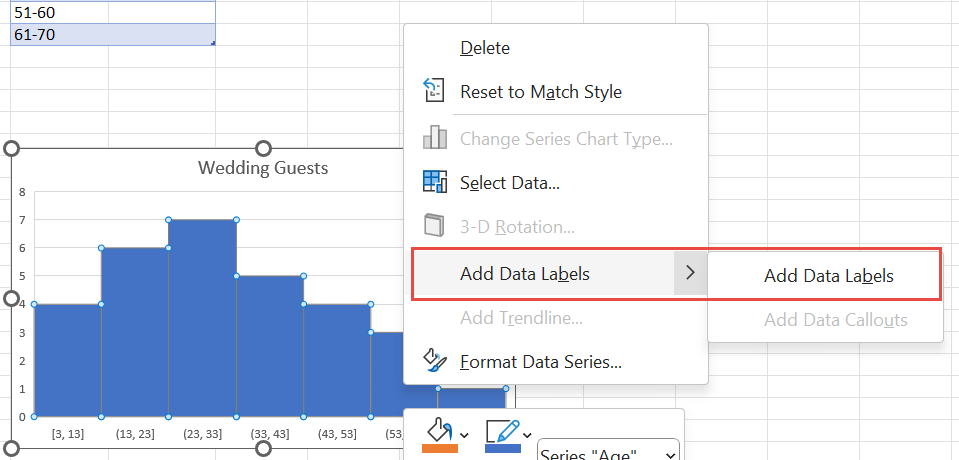Expand the Outline color dropdown arrow
Screen dimensions: 959x460
(x=527, y=435)
